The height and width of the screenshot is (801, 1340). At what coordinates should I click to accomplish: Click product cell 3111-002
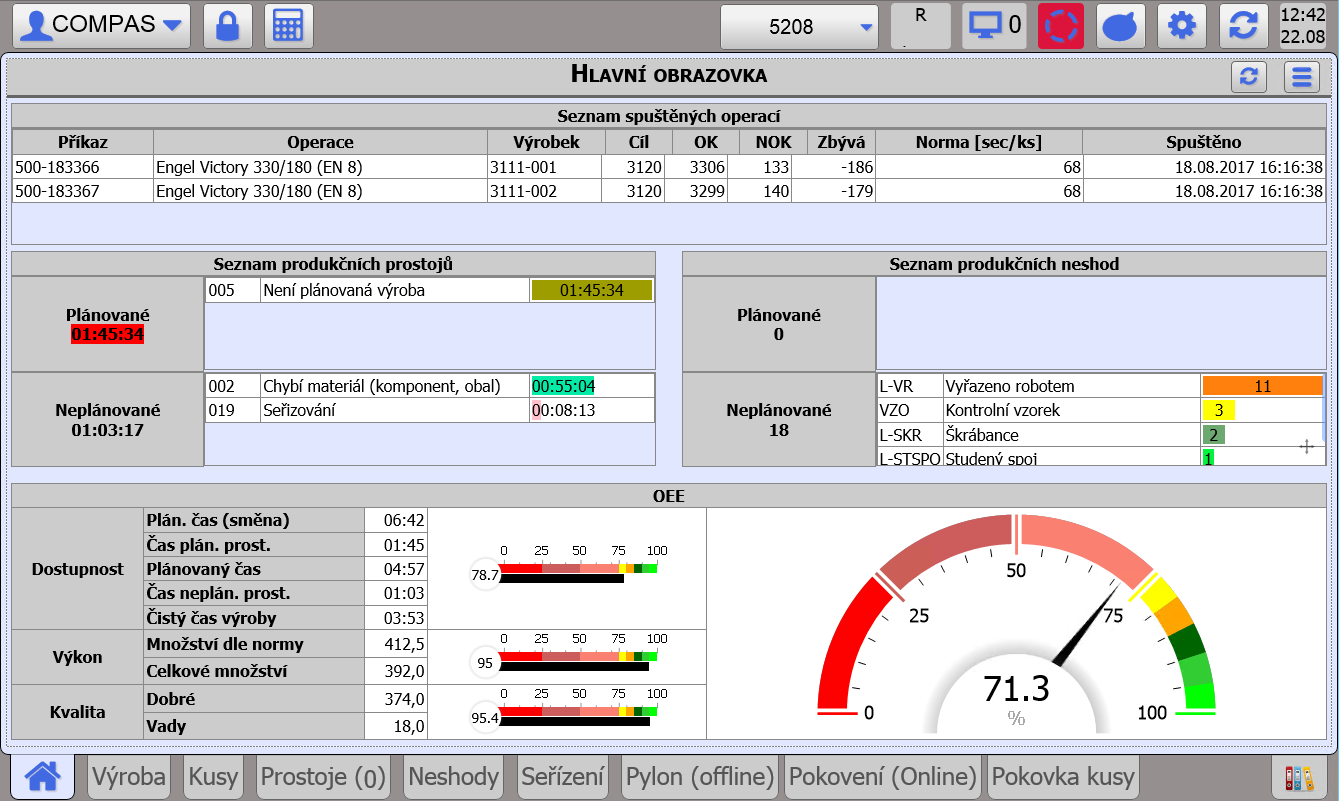pos(546,191)
